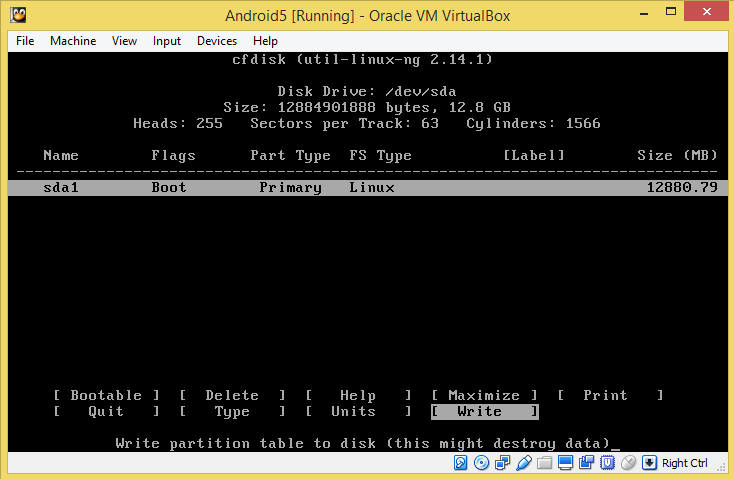734x479 pixels.
Task: Click the Right Ctrl host key label
Action: [x=684, y=463]
